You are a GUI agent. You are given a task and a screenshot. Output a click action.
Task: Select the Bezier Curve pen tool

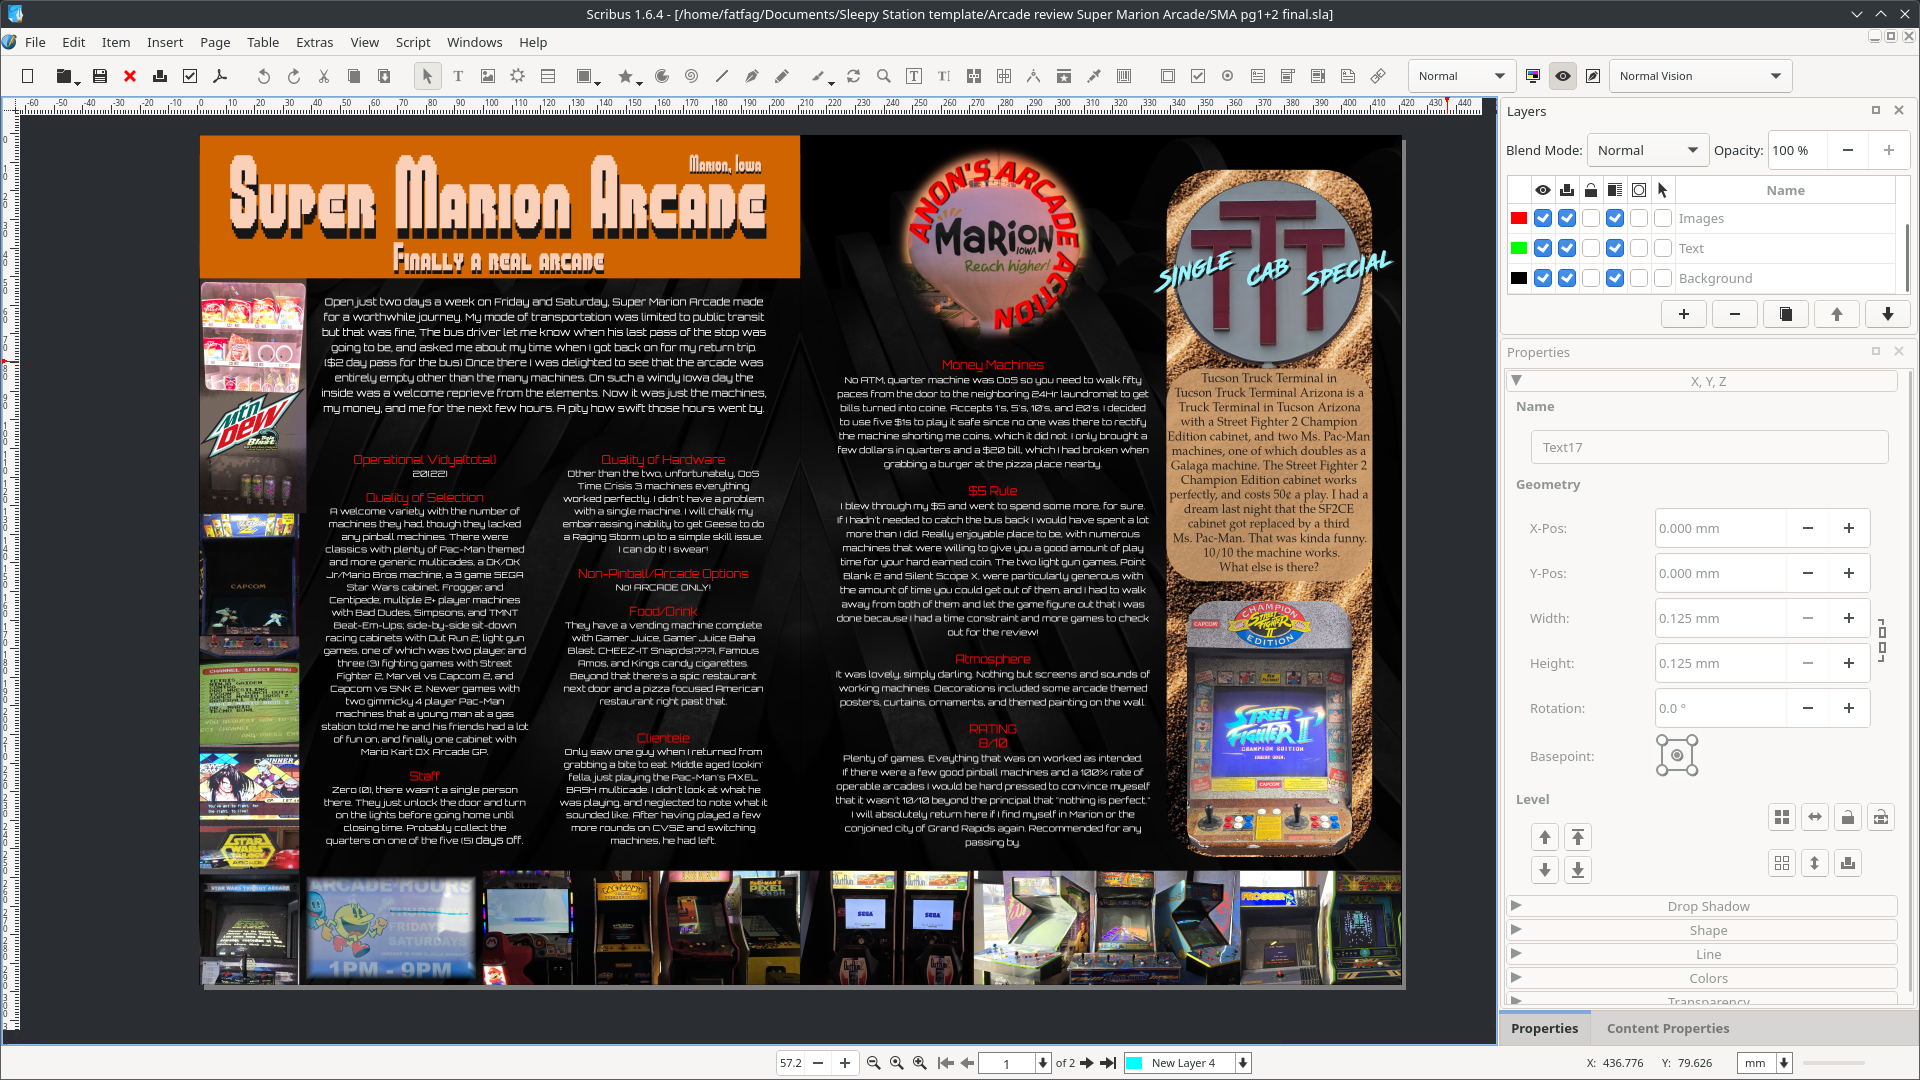click(752, 76)
